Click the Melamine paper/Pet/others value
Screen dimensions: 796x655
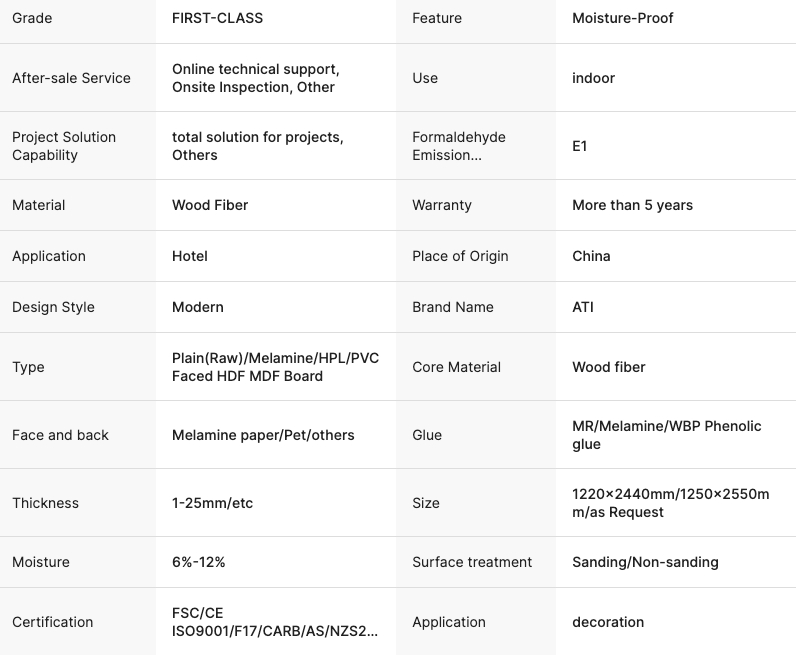pyautogui.click(x=263, y=435)
